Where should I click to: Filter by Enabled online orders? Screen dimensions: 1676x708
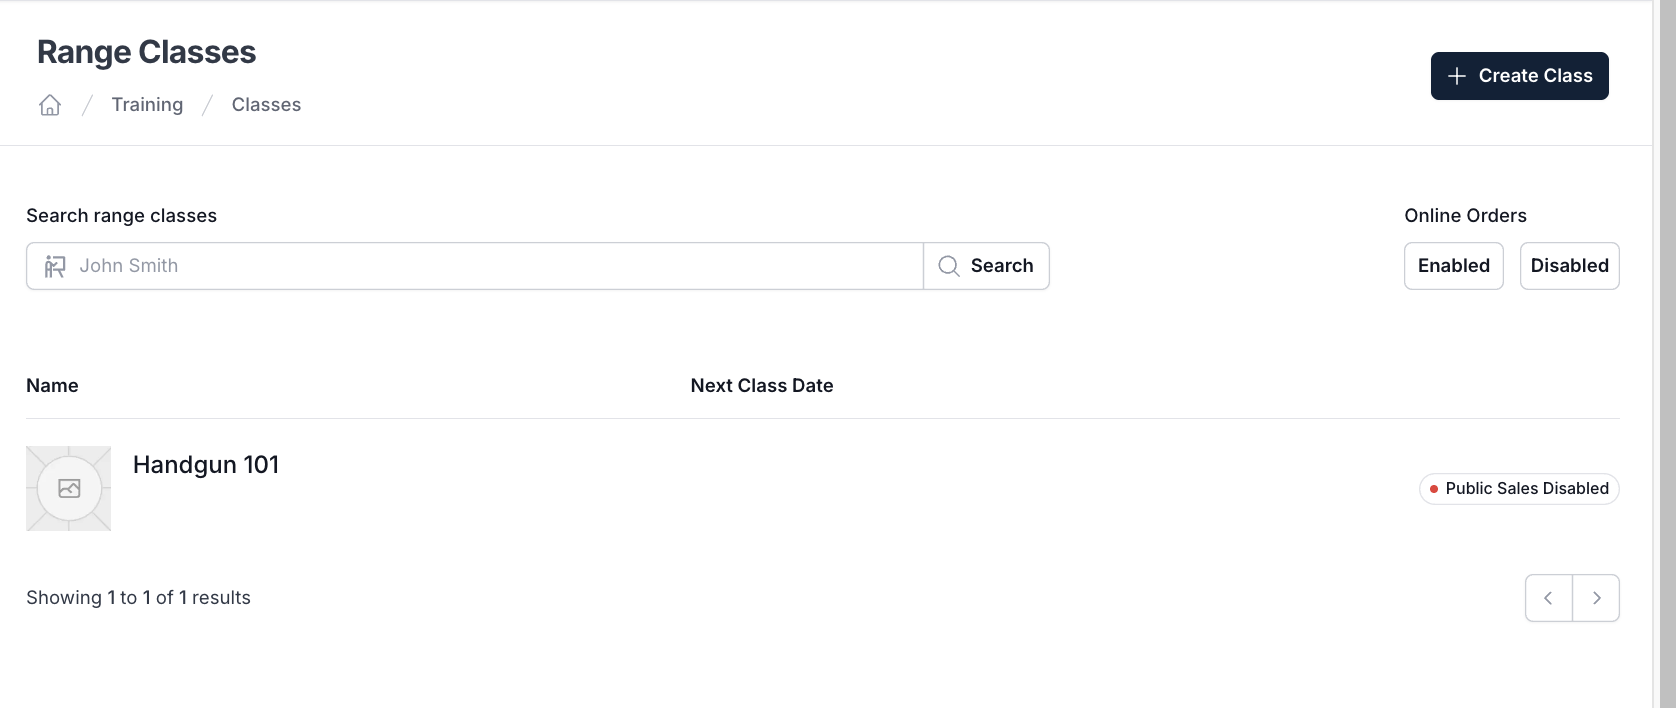coord(1454,266)
